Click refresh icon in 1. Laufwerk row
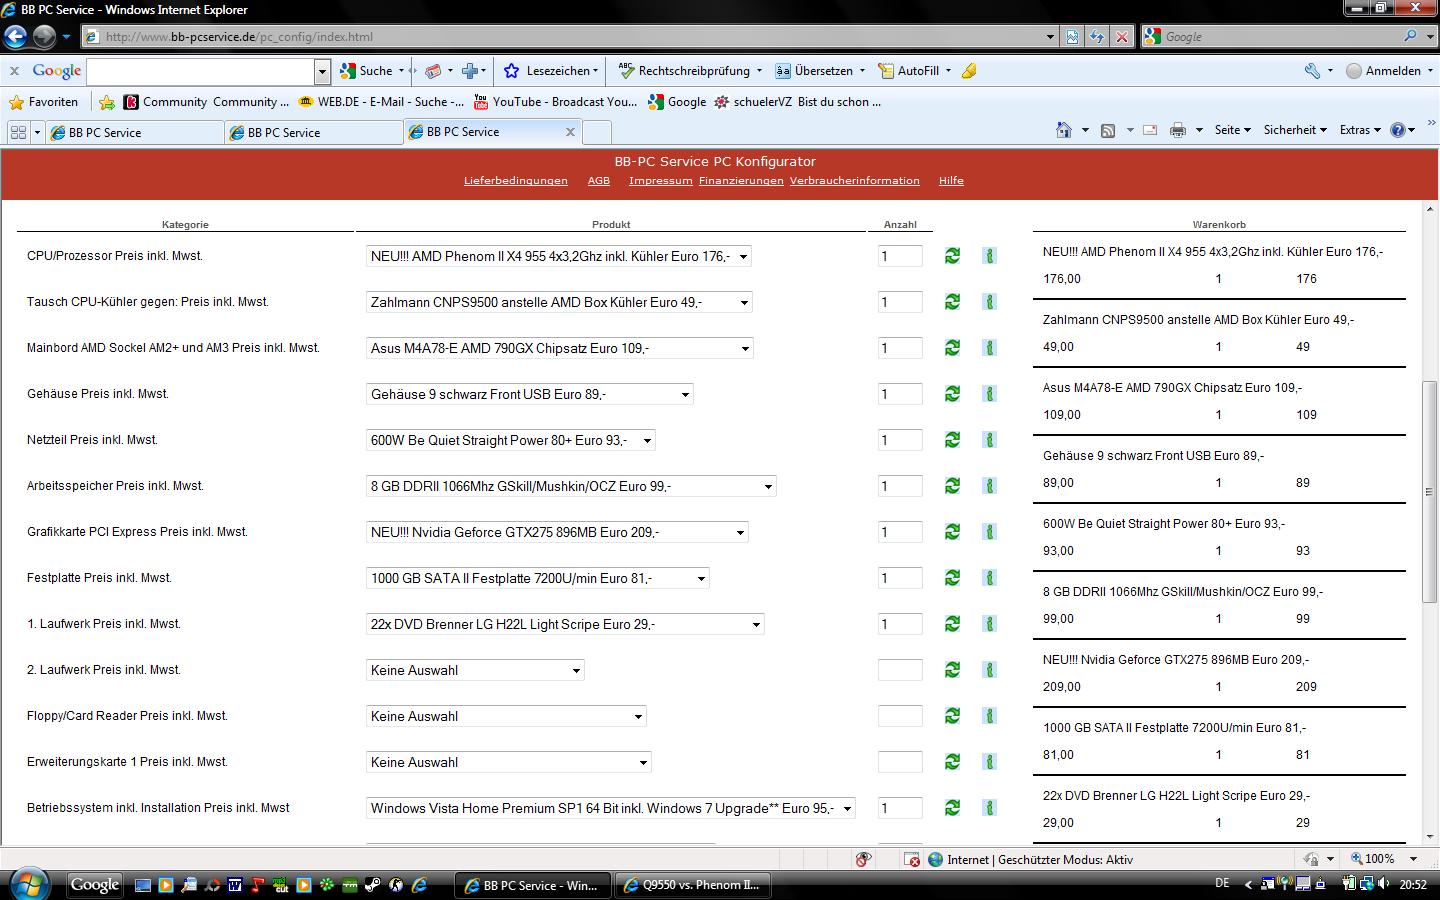This screenshot has height=900, width=1440. (952, 624)
